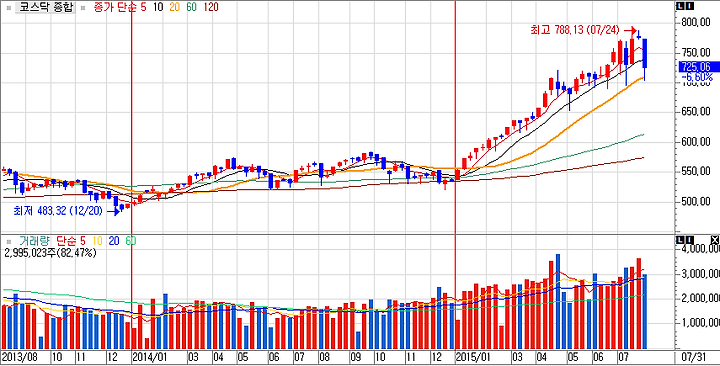
Task: Click the 2015/01 date axis label
Action: (x=474, y=356)
